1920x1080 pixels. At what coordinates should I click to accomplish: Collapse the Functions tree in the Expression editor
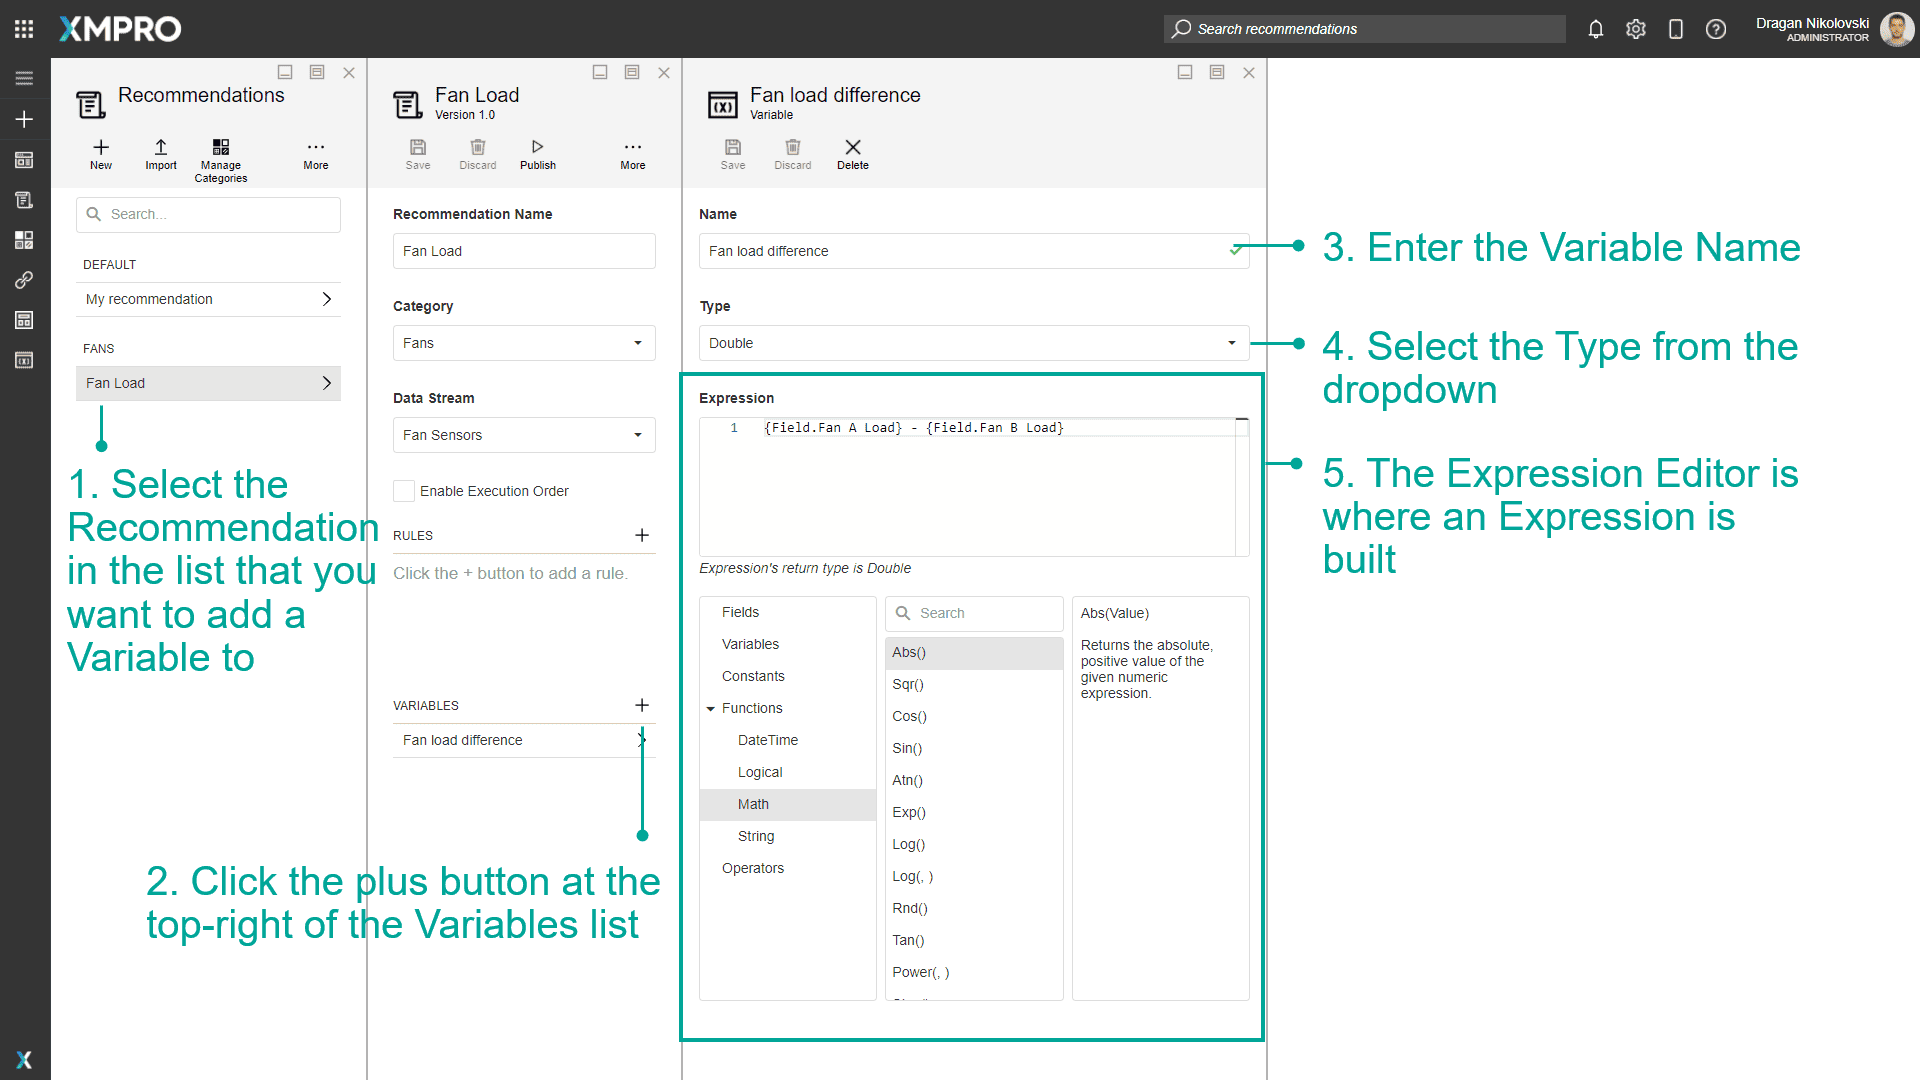709,708
